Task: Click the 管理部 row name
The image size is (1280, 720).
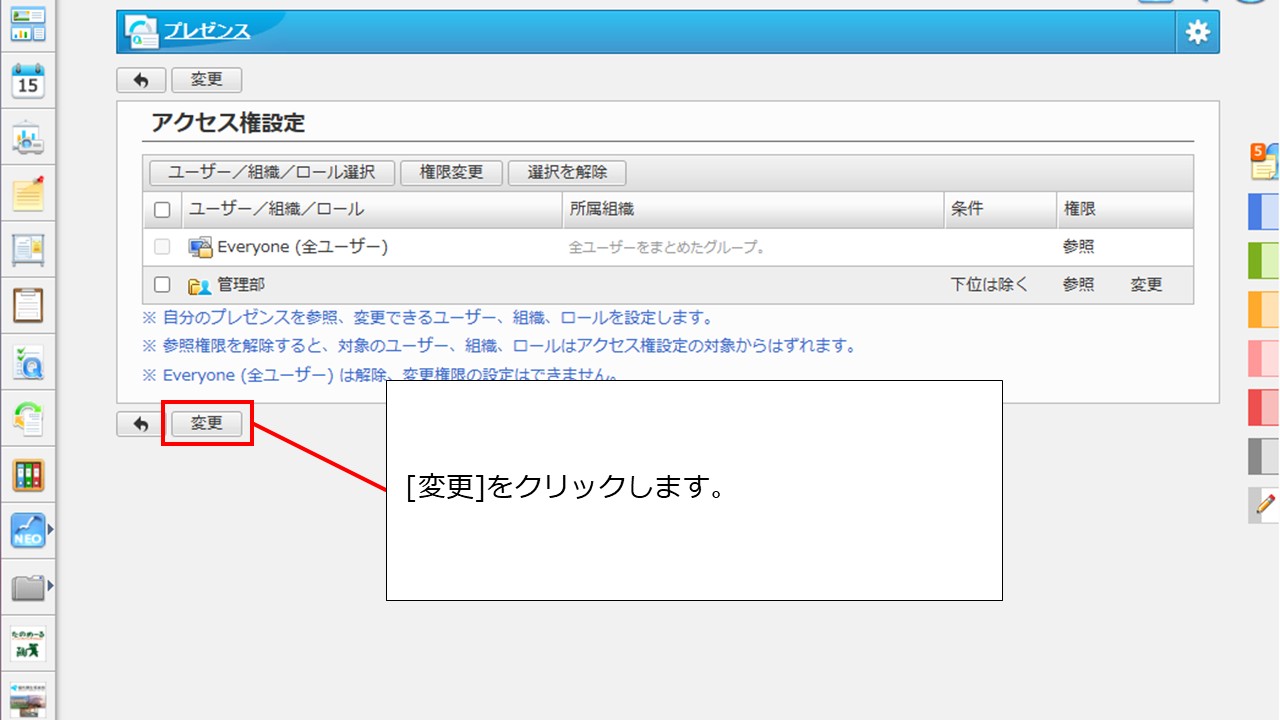Action: point(241,285)
